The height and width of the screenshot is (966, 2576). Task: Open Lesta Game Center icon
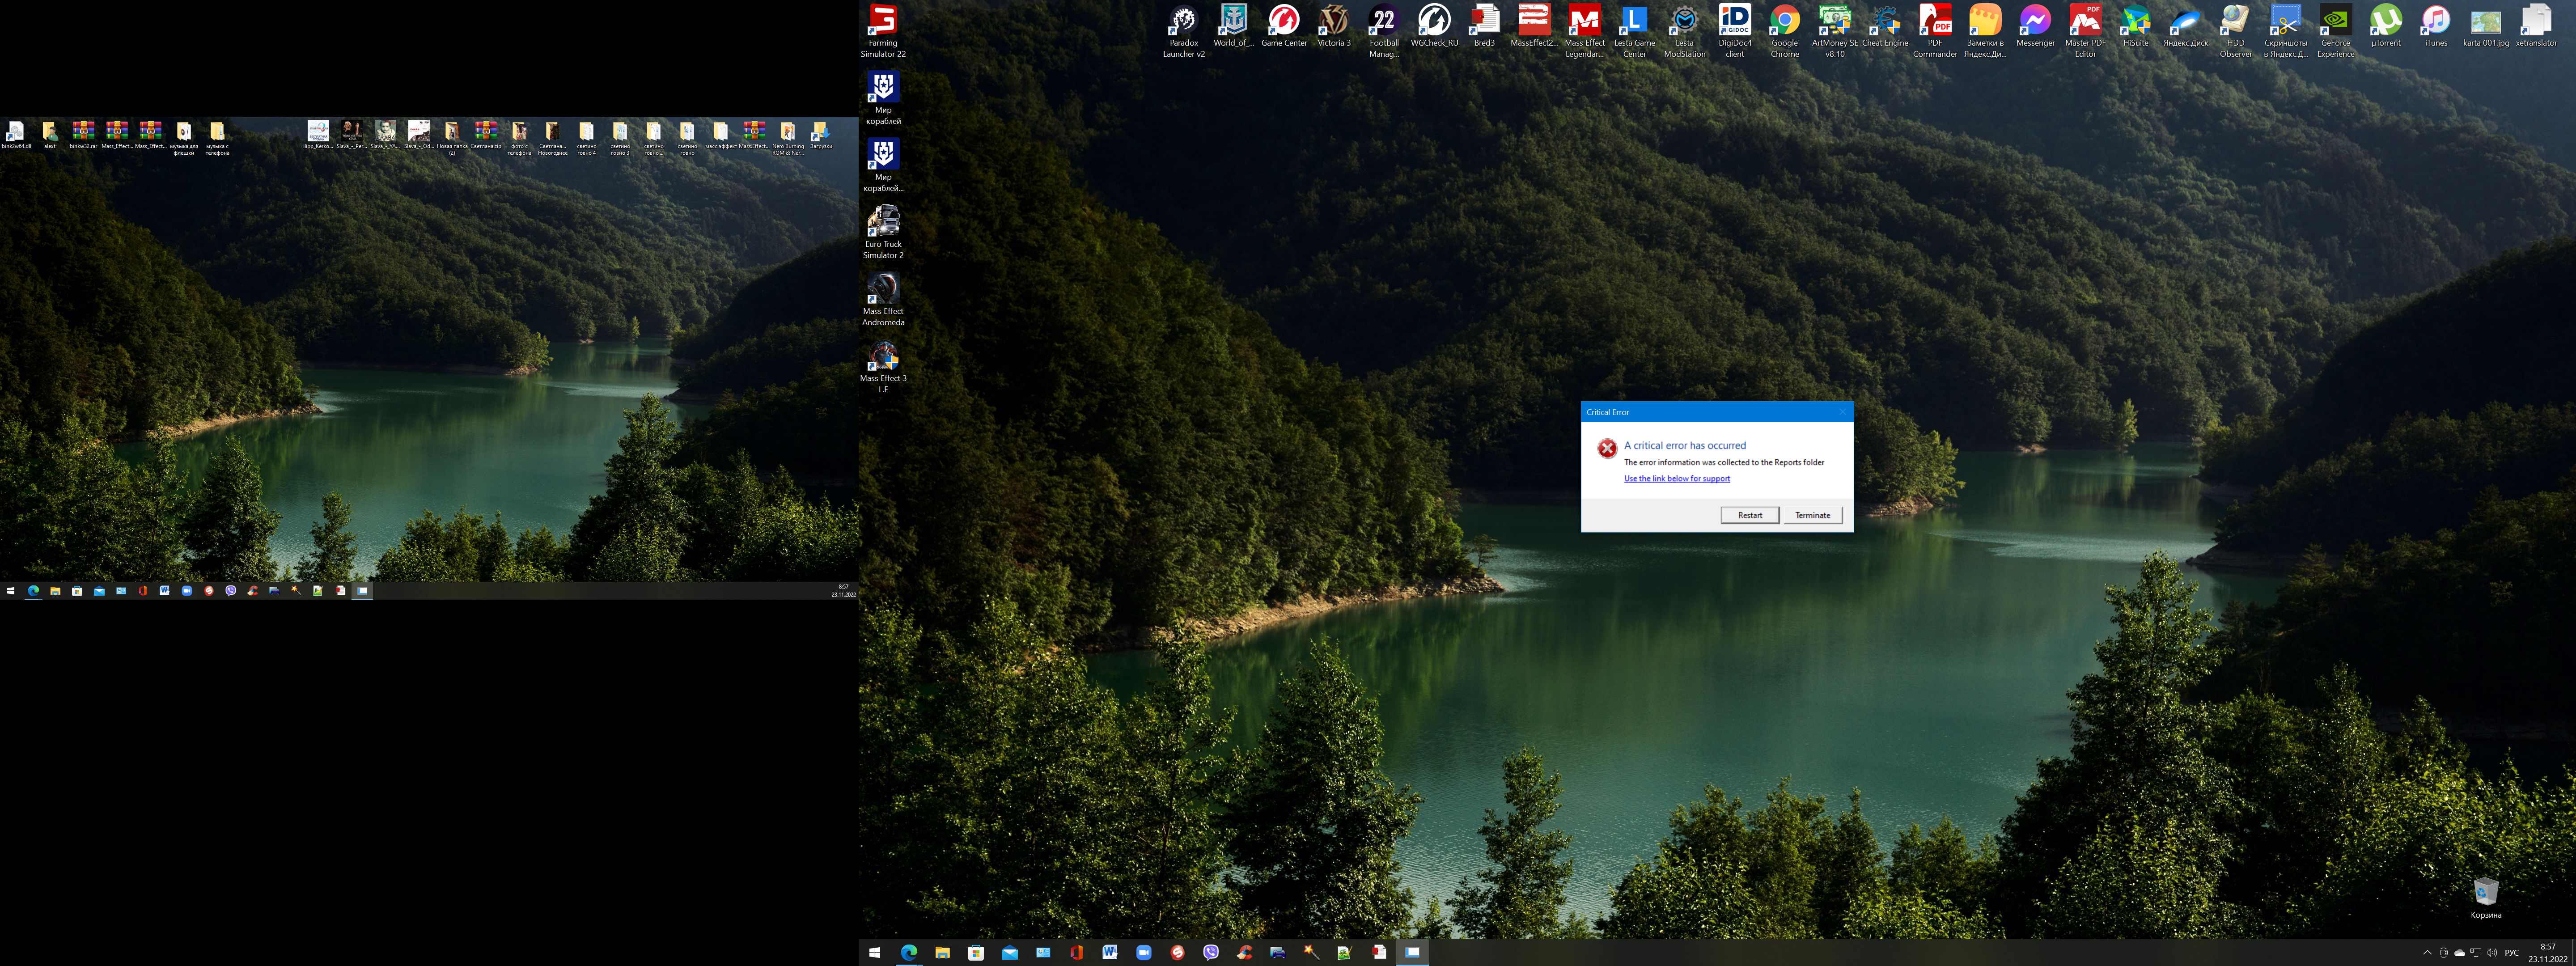click(x=1634, y=31)
